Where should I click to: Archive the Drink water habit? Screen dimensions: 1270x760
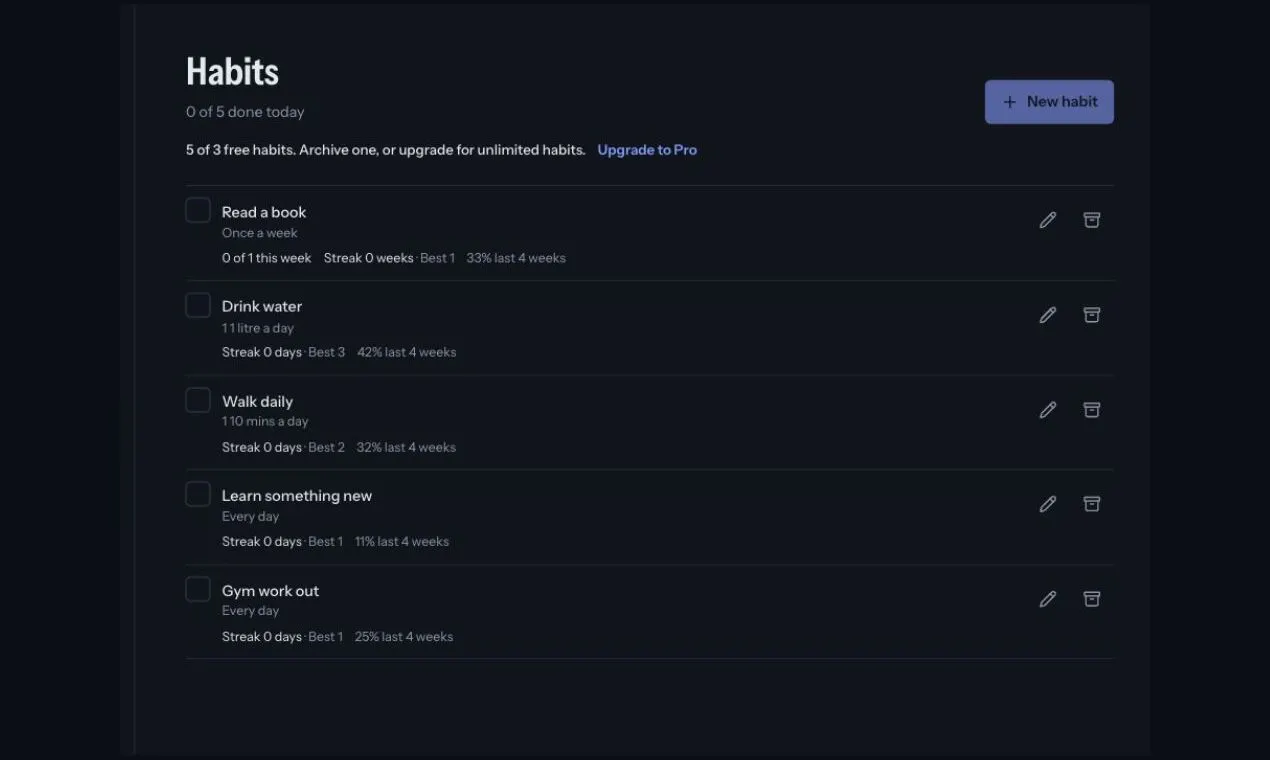click(x=1092, y=315)
